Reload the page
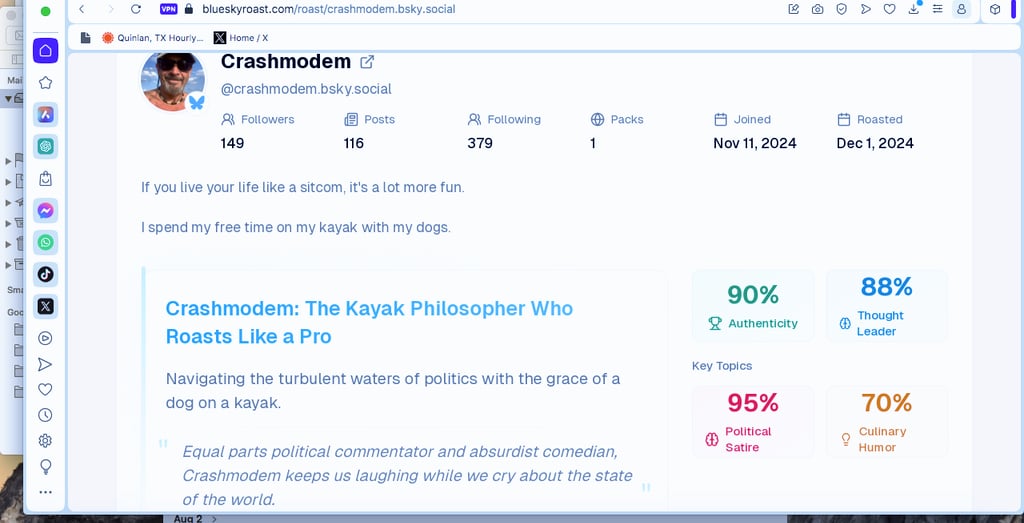Screen dimensions: 1024x523 pos(136,9)
